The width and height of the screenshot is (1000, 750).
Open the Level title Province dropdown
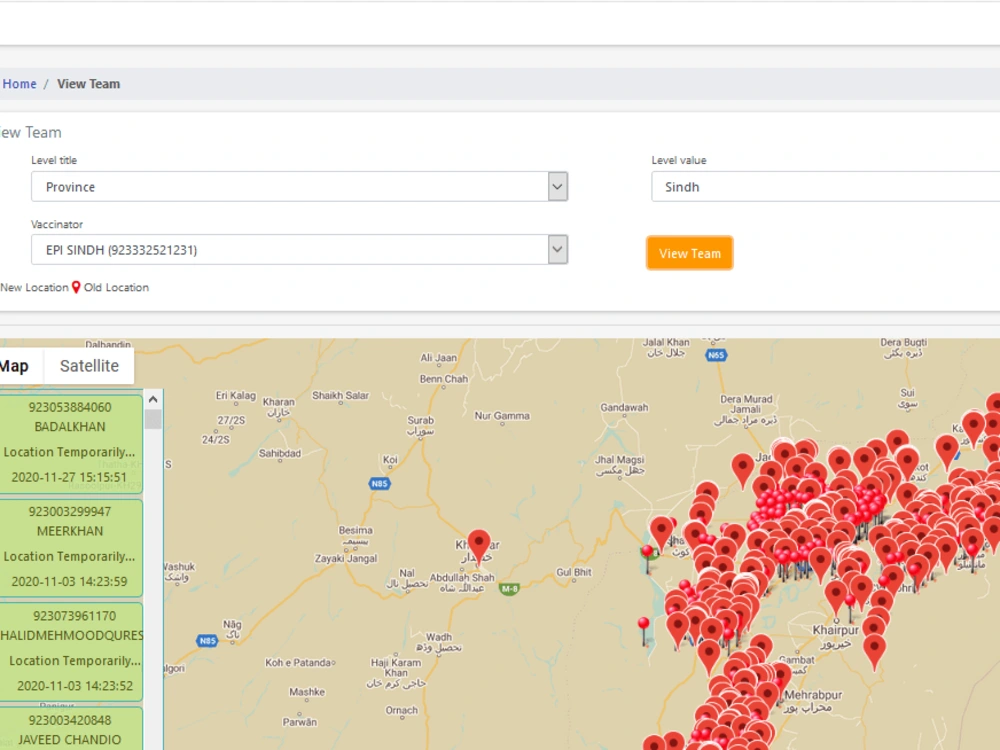pos(299,187)
